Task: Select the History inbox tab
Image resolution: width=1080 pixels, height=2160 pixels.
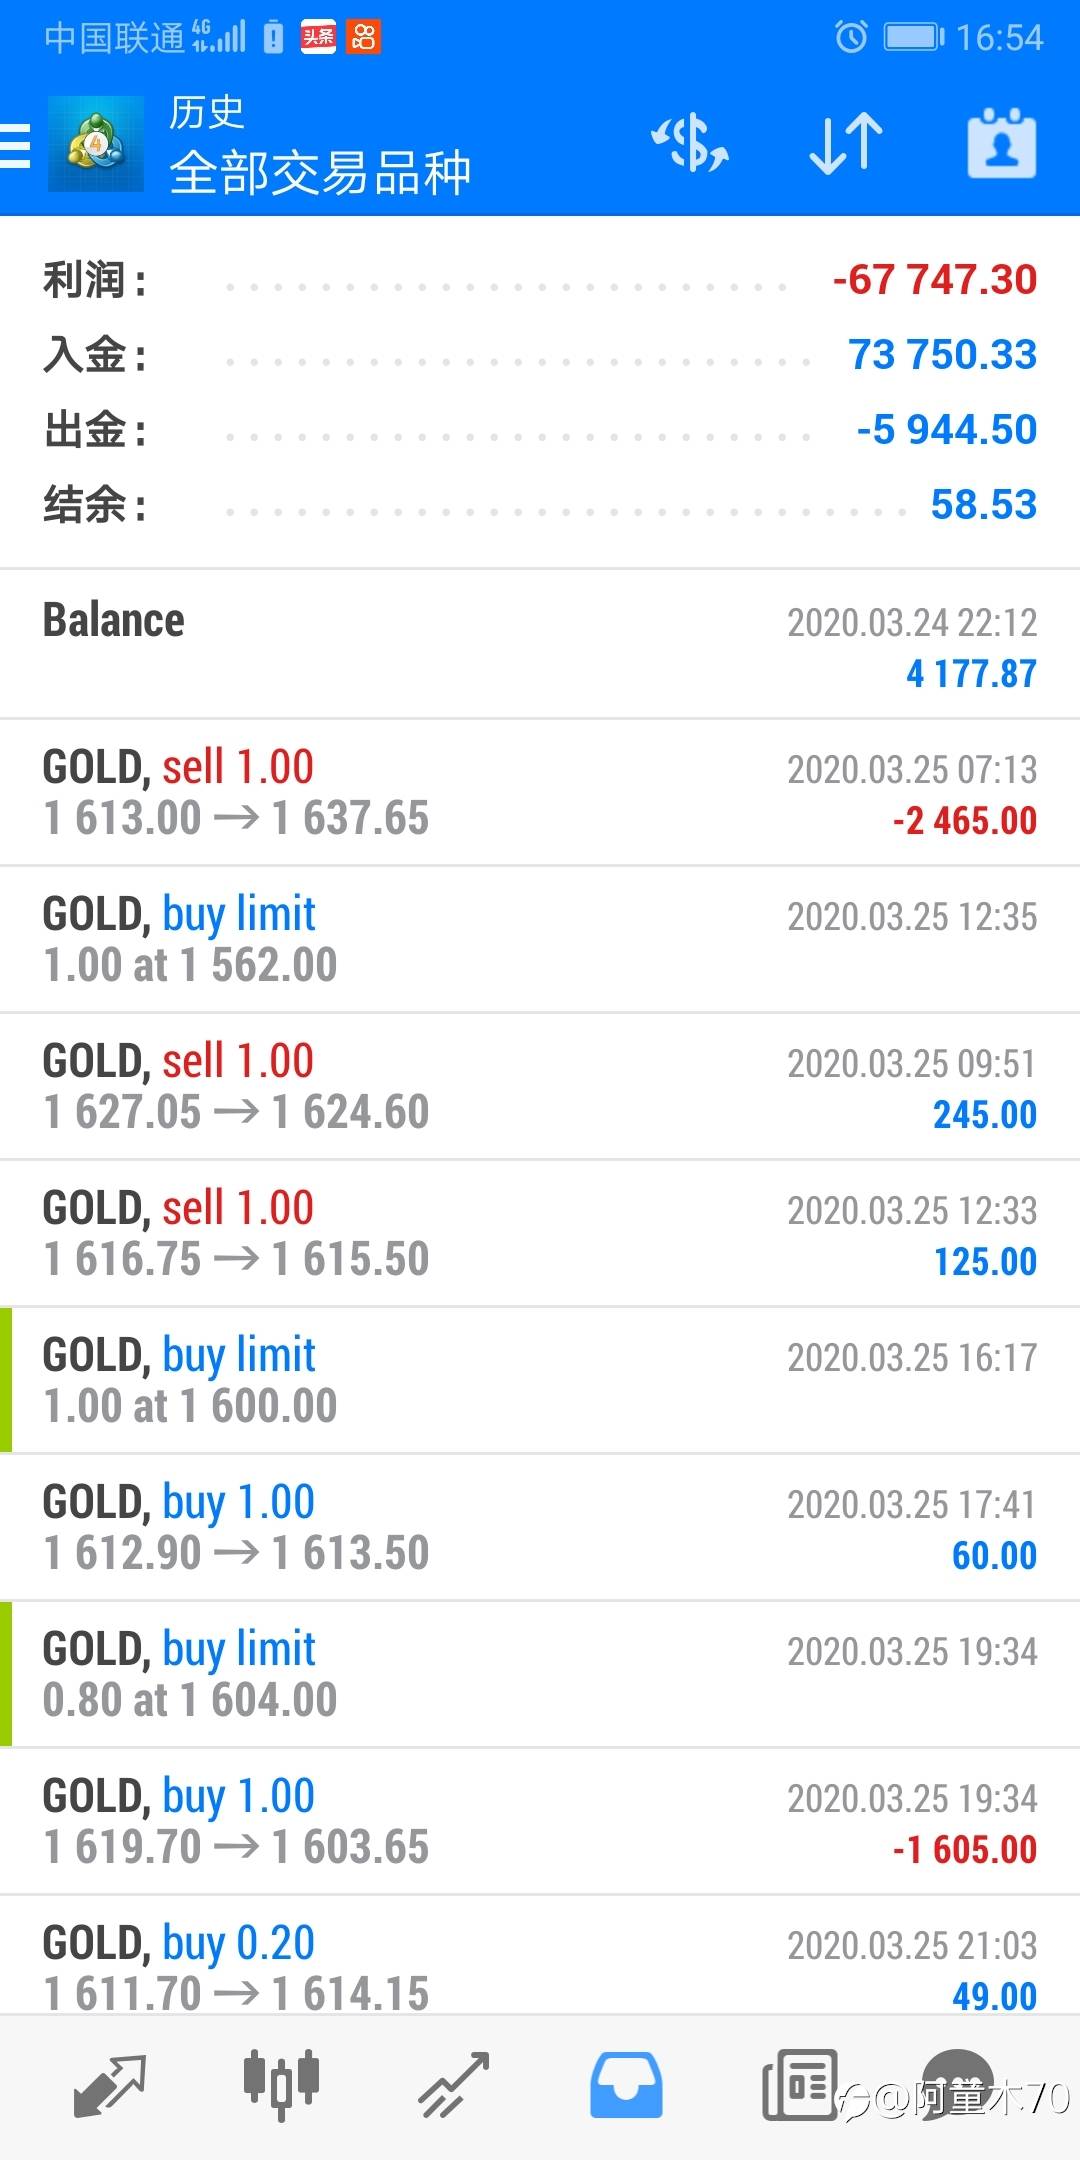Action: (626, 2086)
